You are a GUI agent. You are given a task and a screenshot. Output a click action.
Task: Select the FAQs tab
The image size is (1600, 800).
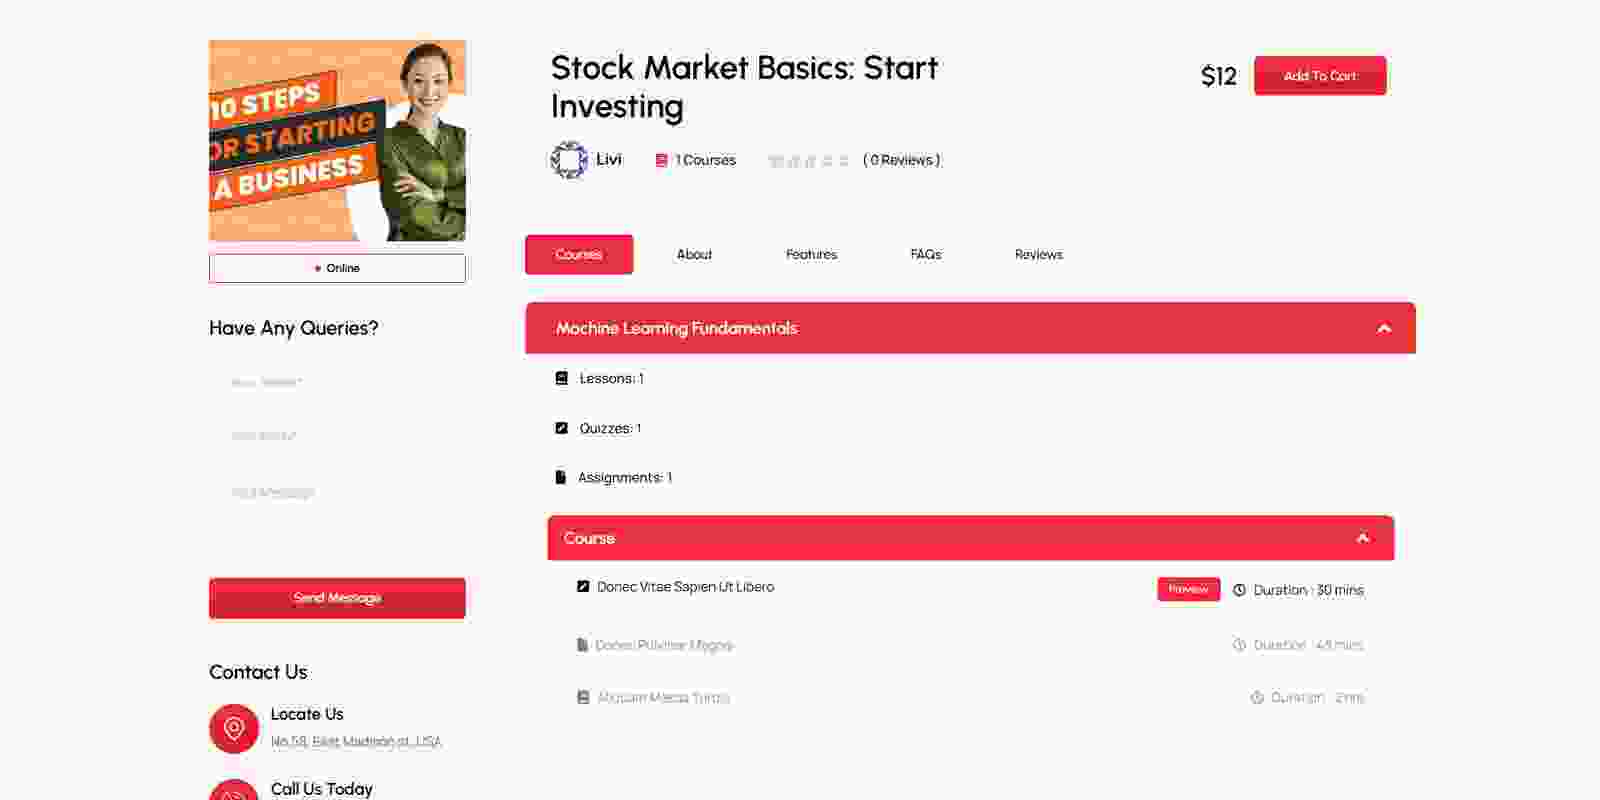coord(925,255)
